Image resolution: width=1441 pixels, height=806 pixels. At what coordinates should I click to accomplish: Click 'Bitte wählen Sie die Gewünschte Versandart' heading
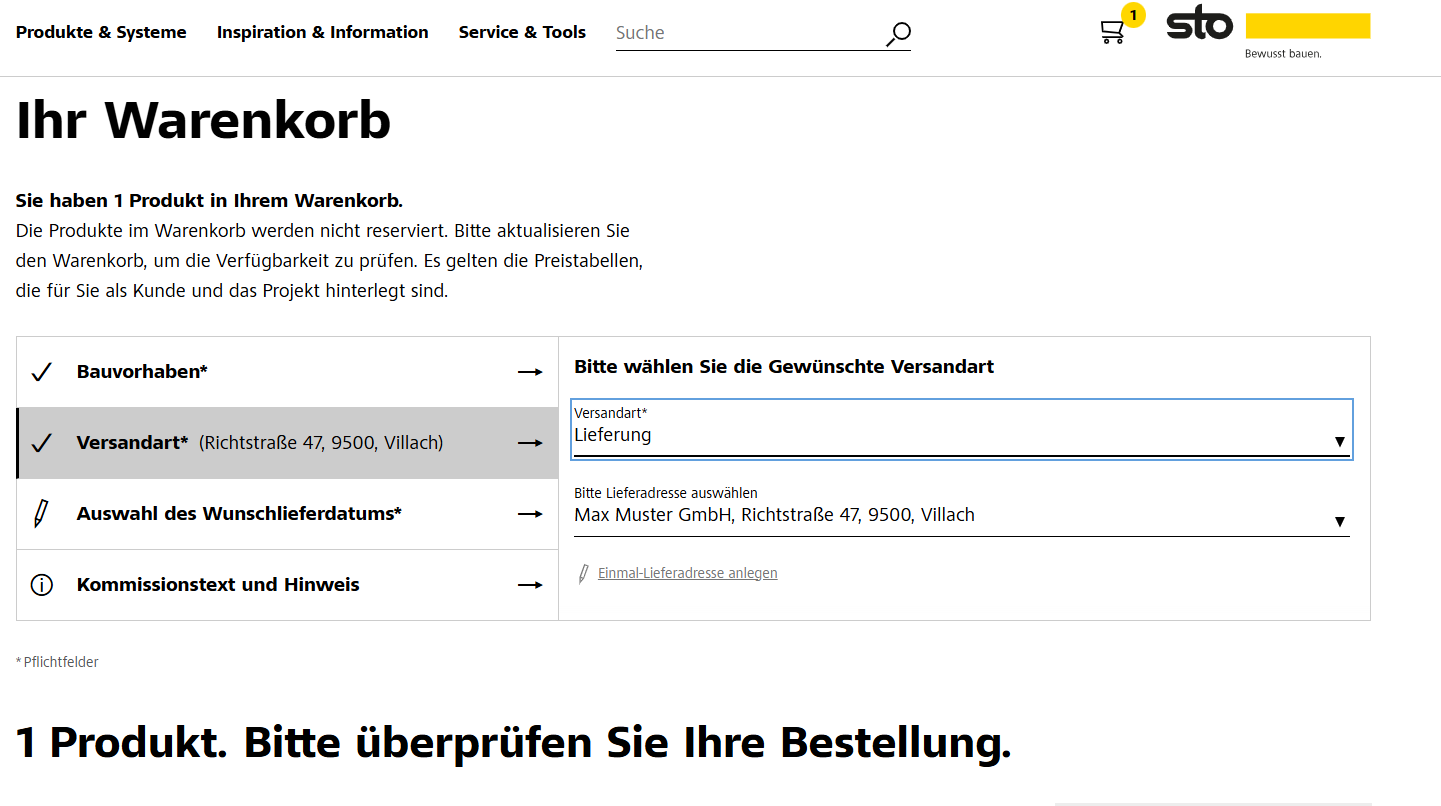pos(784,367)
